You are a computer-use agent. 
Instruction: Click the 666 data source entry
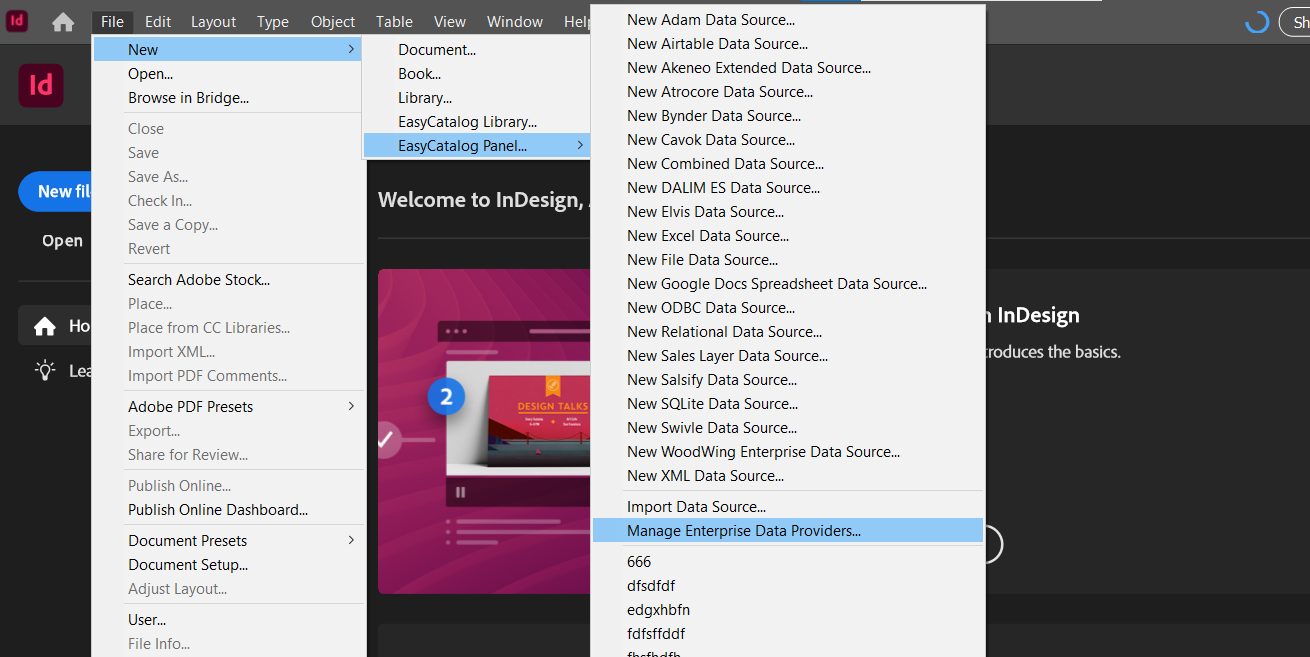point(639,561)
